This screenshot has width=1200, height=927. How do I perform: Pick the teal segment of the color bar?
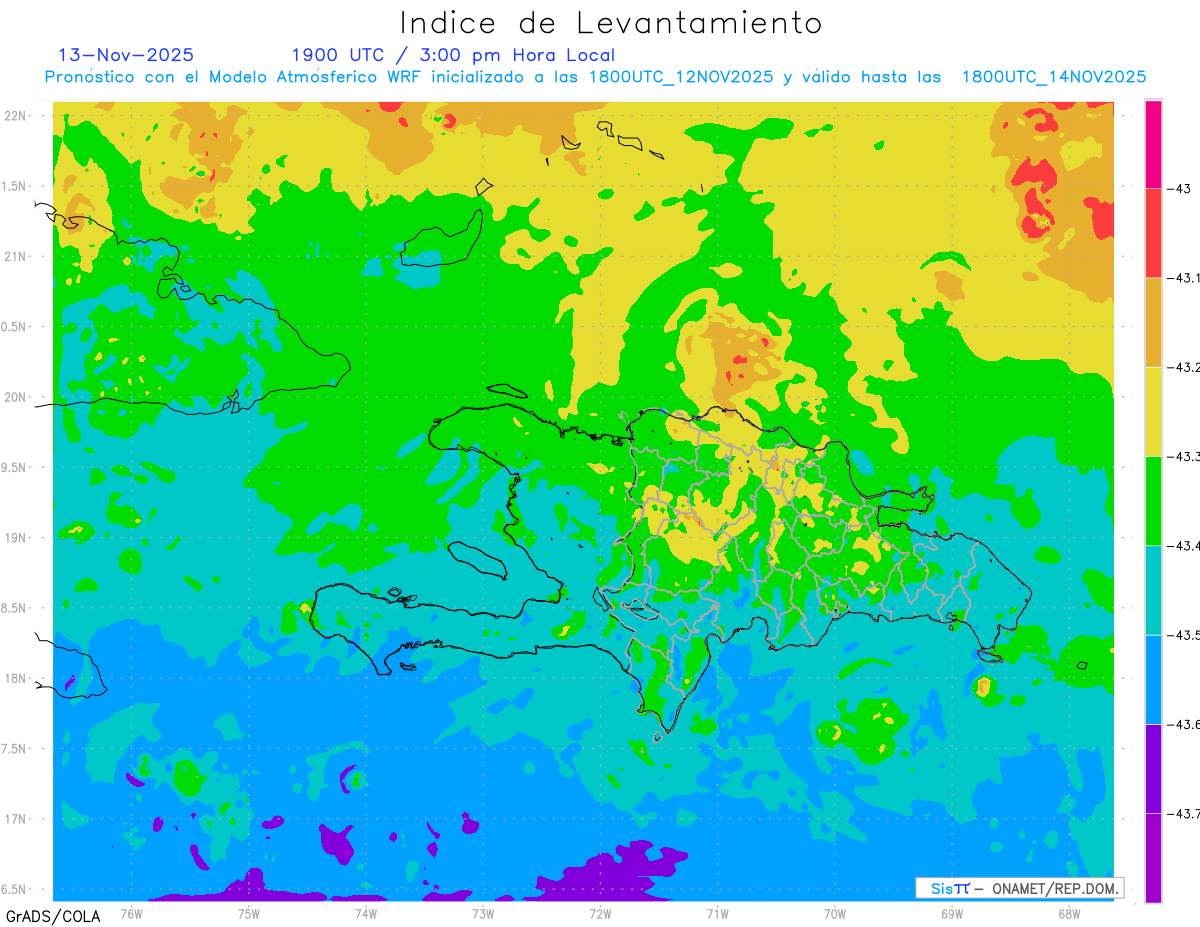(x=1154, y=590)
